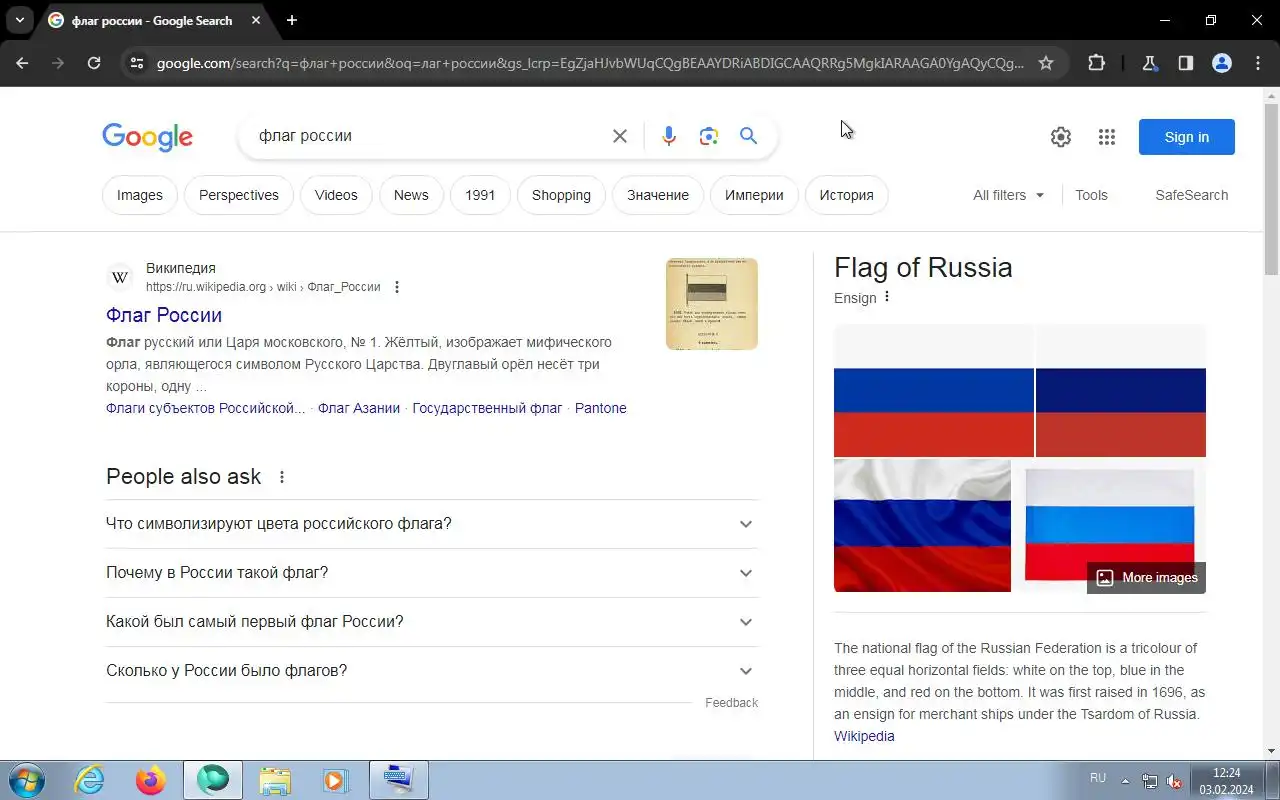Open the Pantone sublink
Screen dimensions: 1280x800
click(601, 408)
